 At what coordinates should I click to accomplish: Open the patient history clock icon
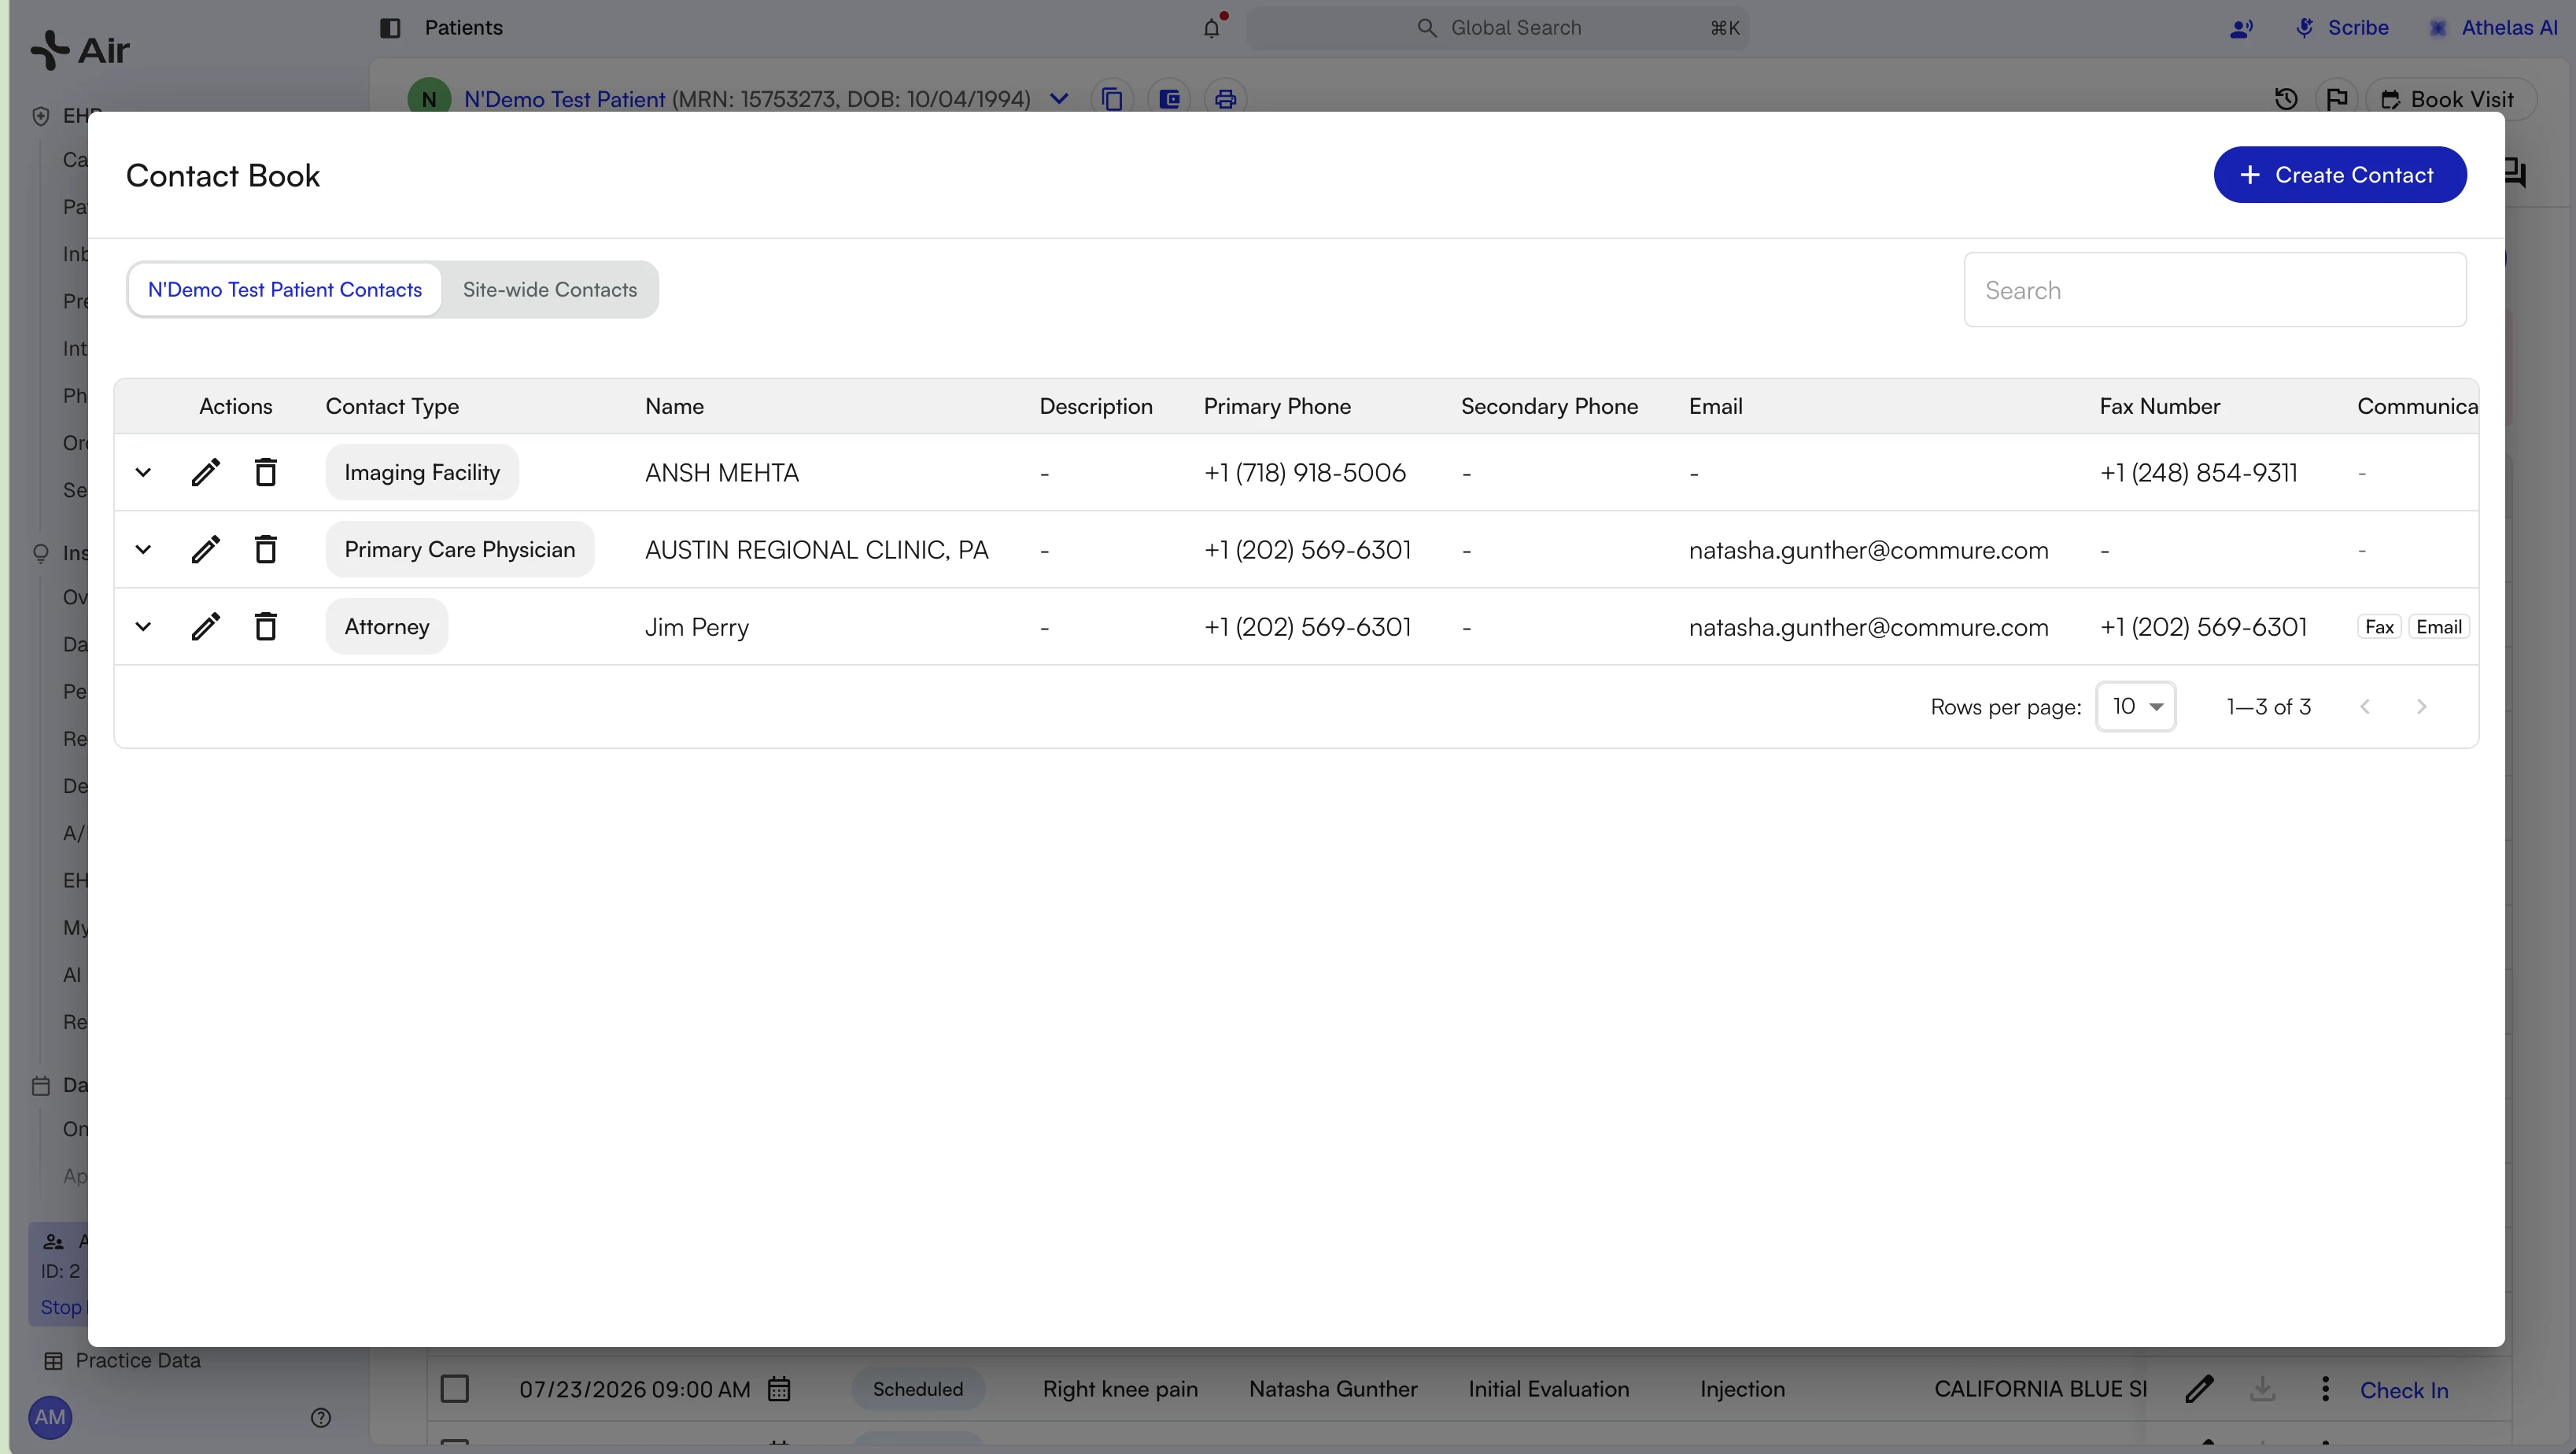(x=2286, y=99)
